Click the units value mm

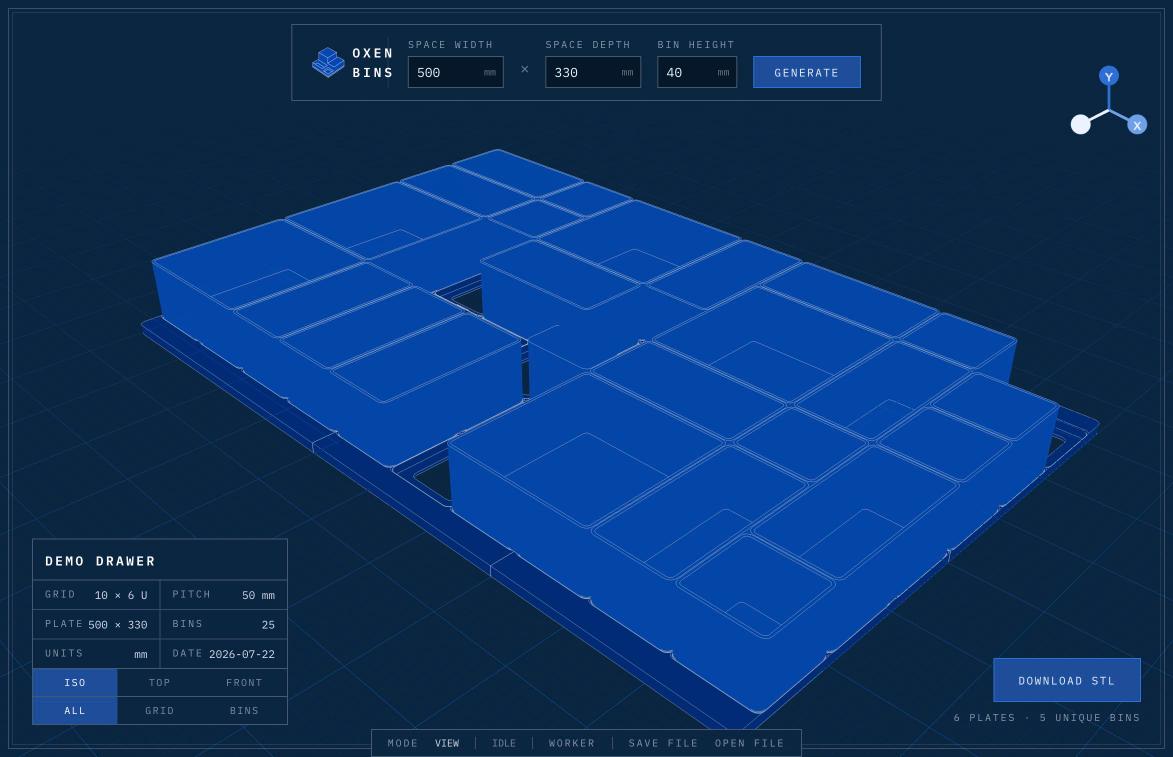141,655
